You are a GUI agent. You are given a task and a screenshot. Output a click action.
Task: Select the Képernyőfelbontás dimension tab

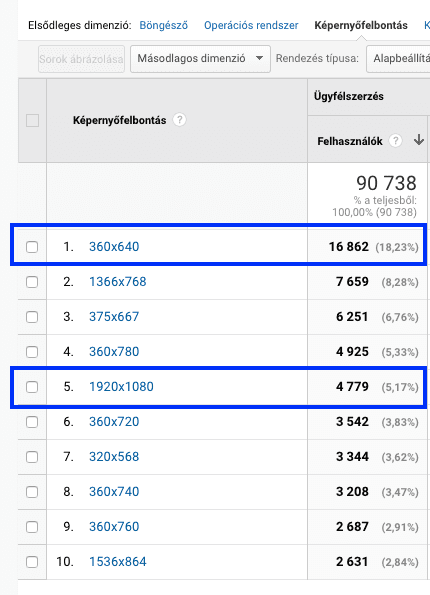pos(361,25)
